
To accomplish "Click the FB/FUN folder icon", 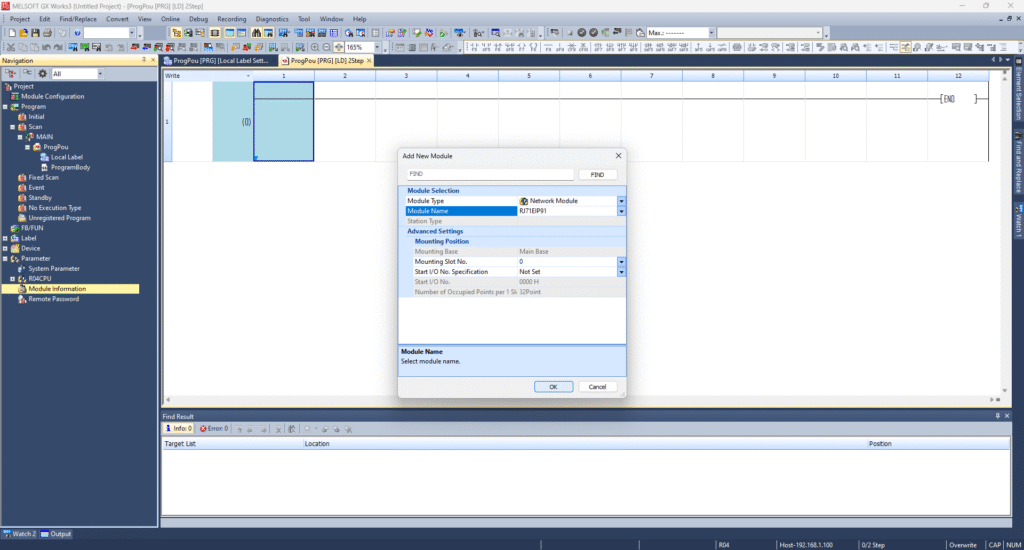I will (x=14, y=228).
